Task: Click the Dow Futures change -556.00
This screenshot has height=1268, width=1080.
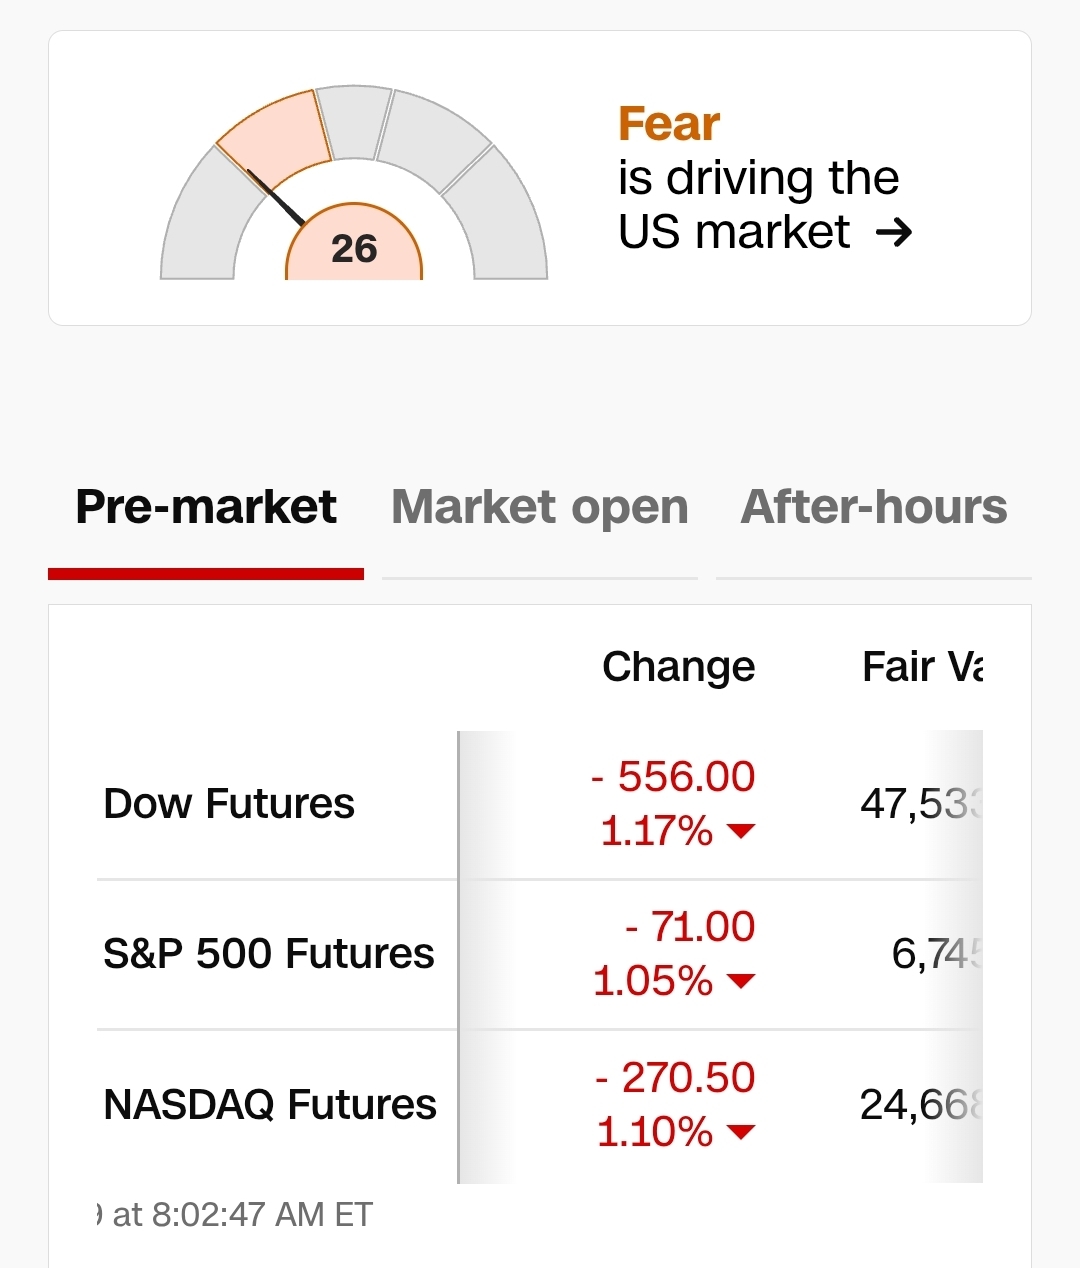Action: click(x=674, y=777)
